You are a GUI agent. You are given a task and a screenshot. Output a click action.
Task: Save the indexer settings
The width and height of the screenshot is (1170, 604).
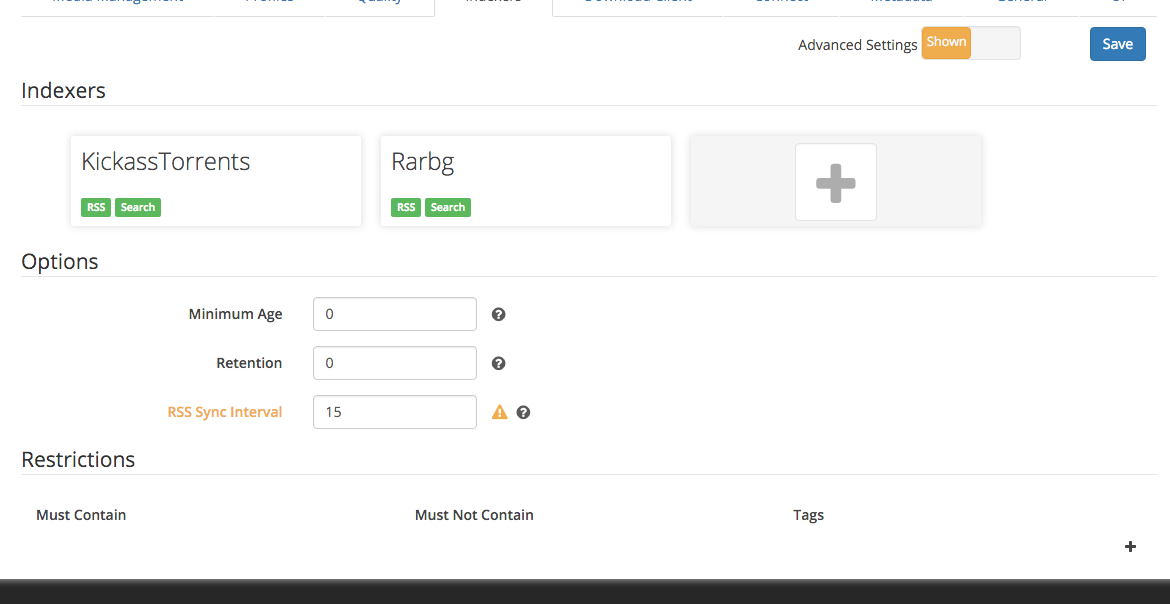(x=1117, y=44)
